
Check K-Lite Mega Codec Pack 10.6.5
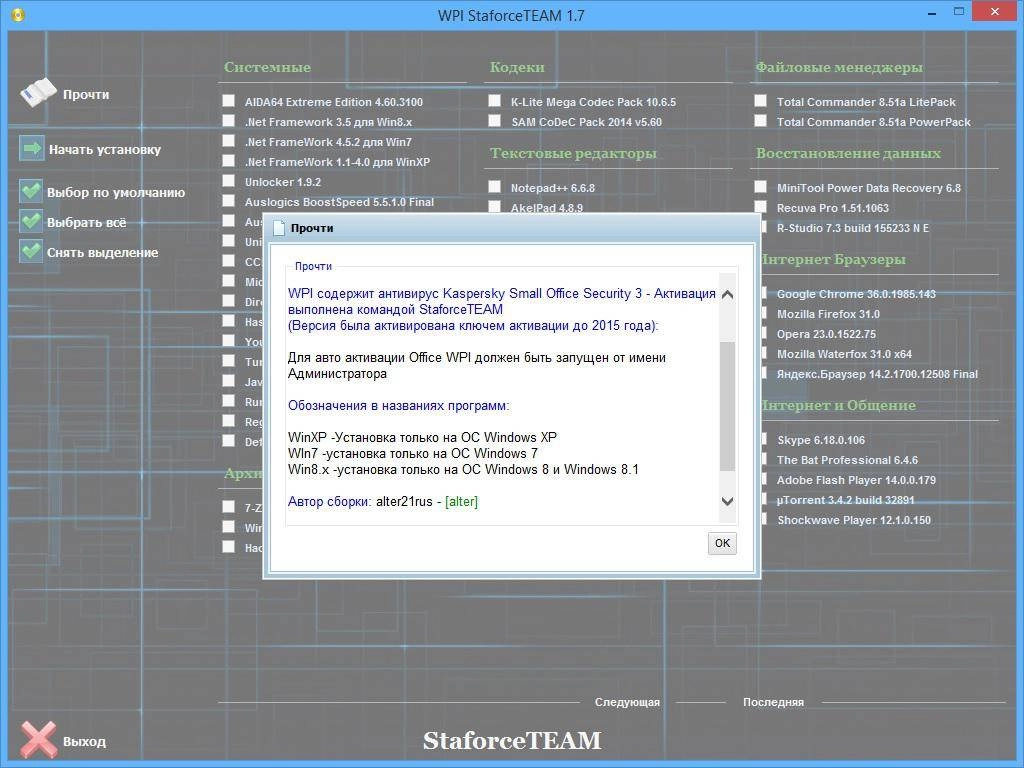tap(494, 101)
